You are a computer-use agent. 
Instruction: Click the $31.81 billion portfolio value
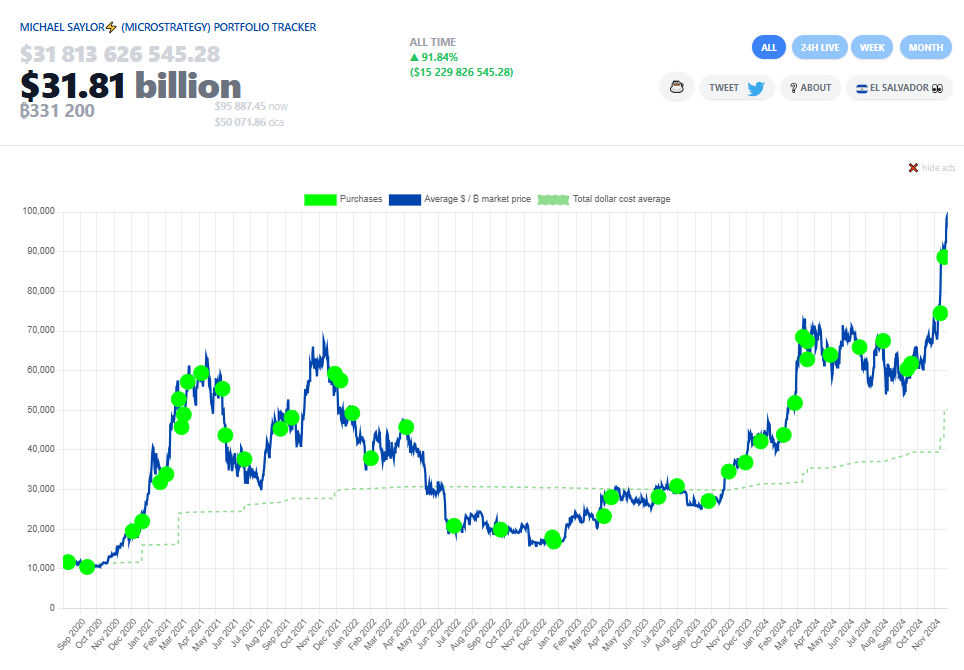pos(131,86)
